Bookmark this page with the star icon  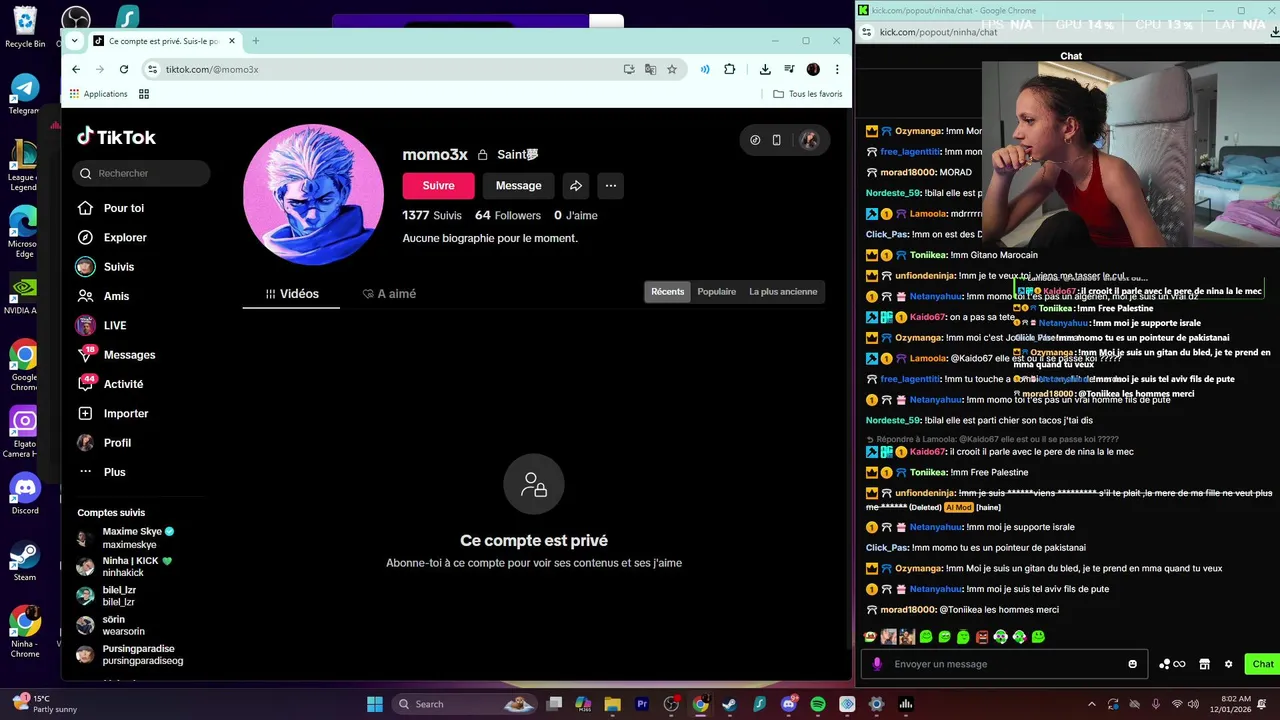click(672, 69)
